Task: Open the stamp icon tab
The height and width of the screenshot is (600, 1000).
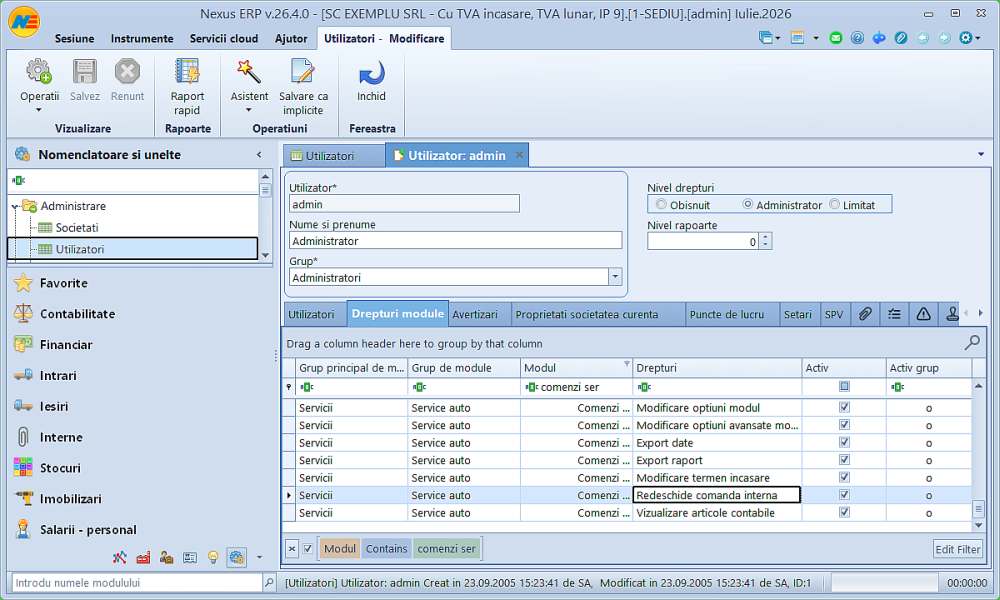Action: (x=952, y=314)
